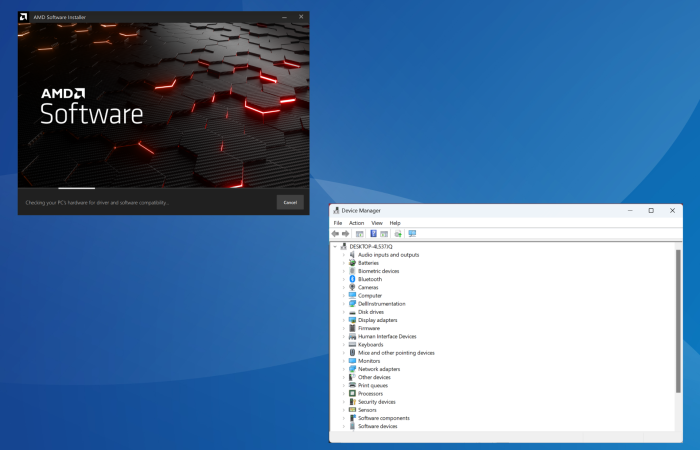This screenshot has width=700, height=450.
Task: Open the Action menu in Device Manager
Action: (x=356, y=223)
